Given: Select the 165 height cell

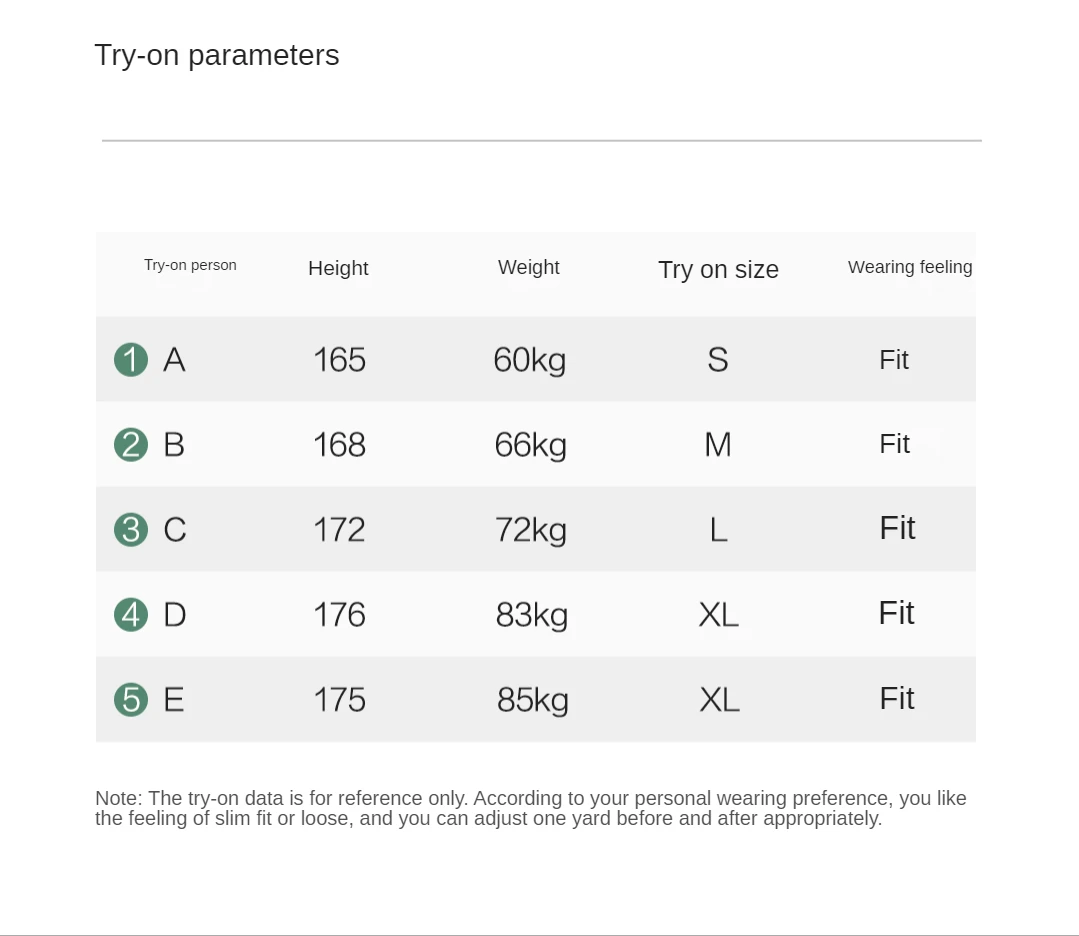Looking at the screenshot, I should pyautogui.click(x=339, y=360).
